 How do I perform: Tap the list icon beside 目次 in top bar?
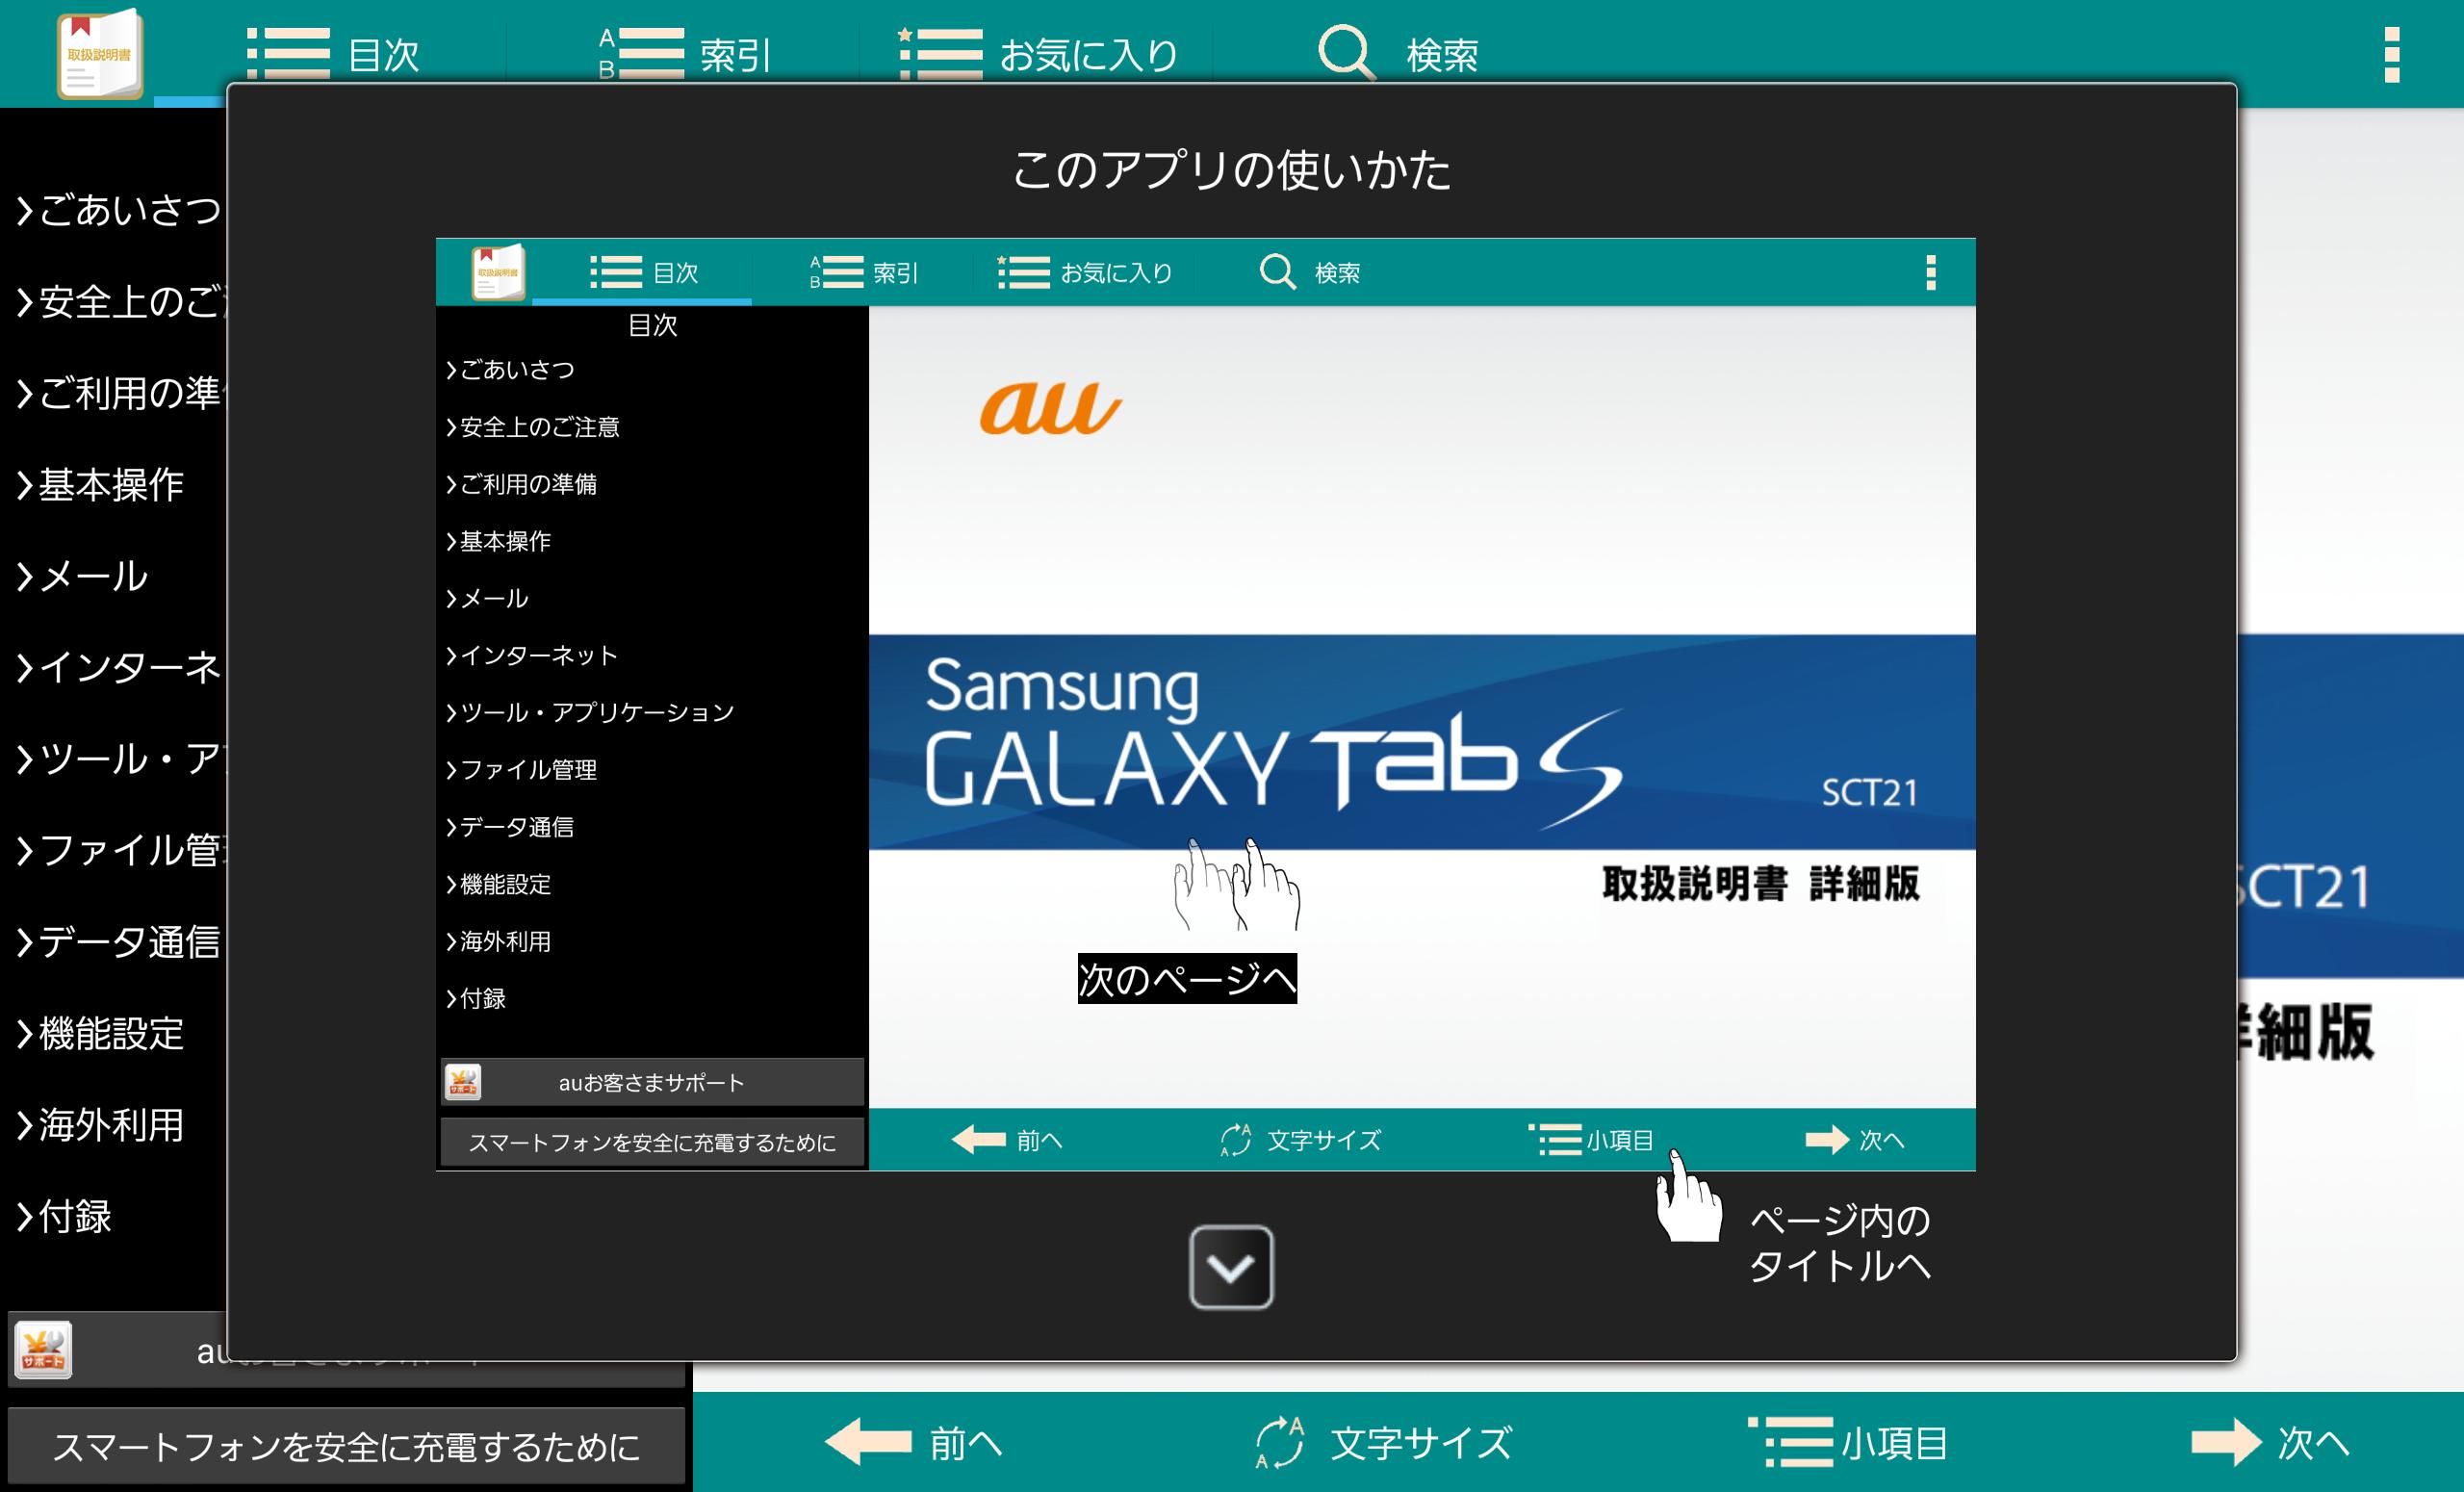pos(288,53)
